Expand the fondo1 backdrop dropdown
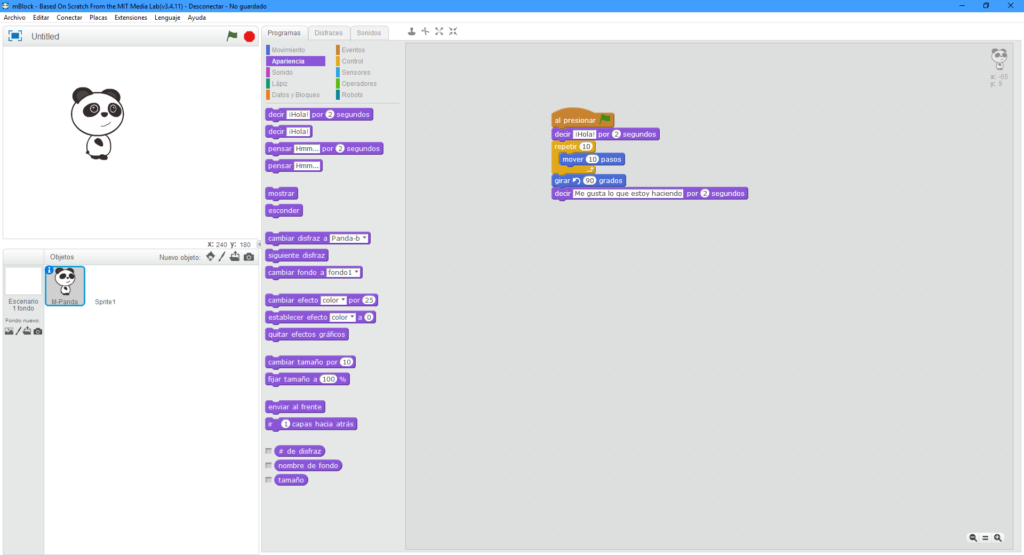The height and width of the screenshot is (555, 1024). point(344,272)
